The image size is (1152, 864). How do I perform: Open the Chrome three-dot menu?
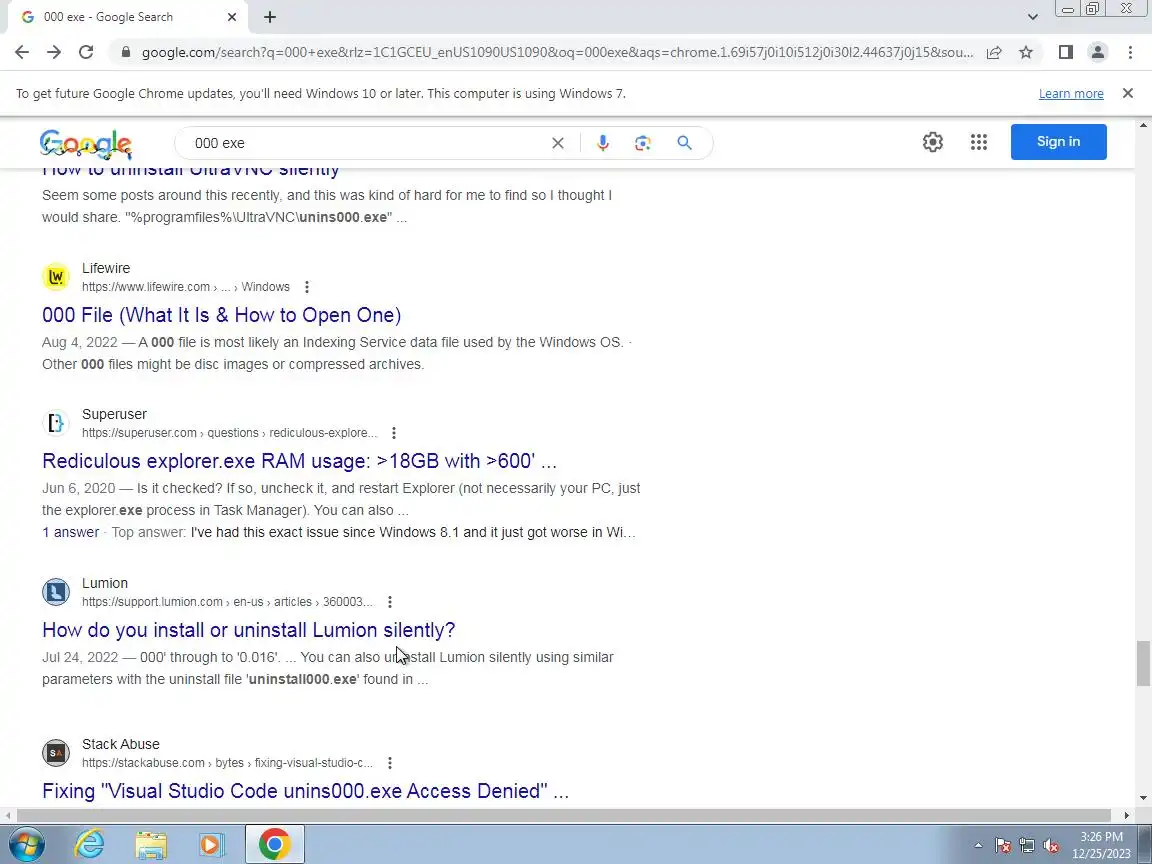(x=1130, y=52)
